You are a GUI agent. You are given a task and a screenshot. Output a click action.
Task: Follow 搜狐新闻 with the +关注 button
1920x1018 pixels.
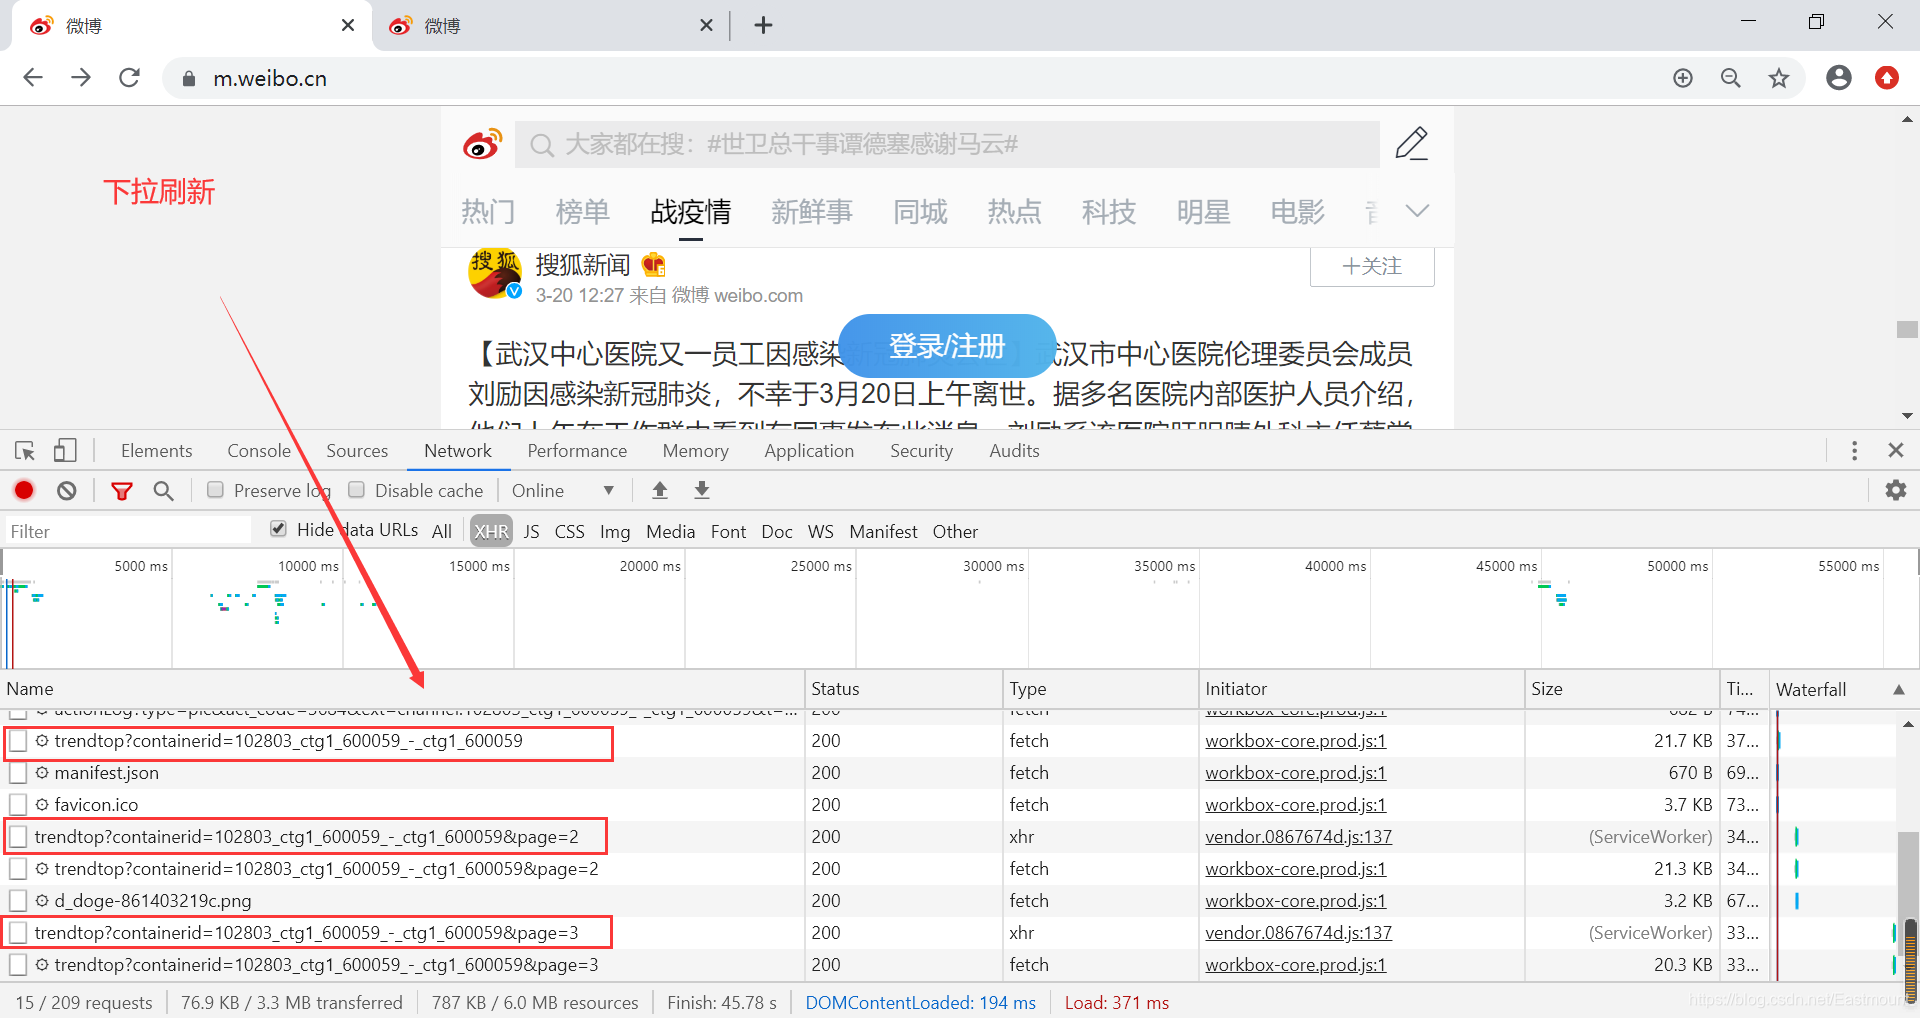1372,266
